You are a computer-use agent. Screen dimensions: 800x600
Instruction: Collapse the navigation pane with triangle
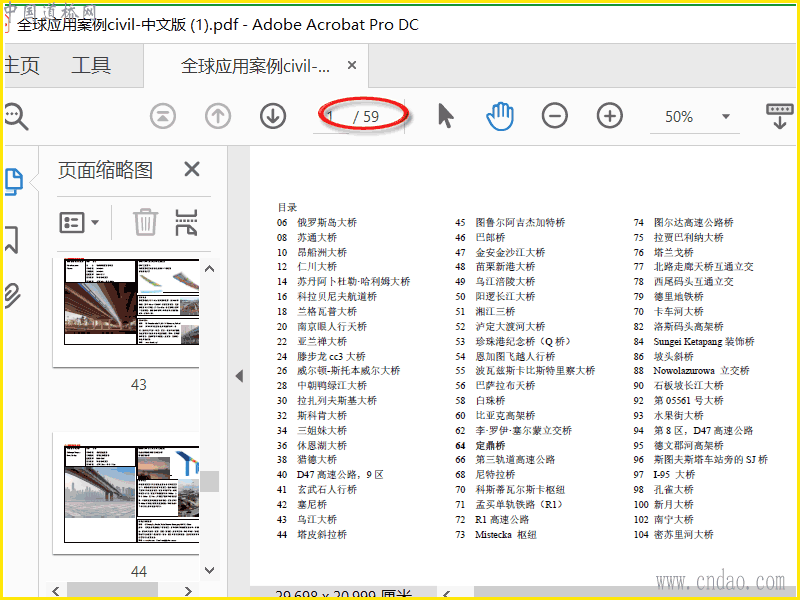tap(239, 376)
